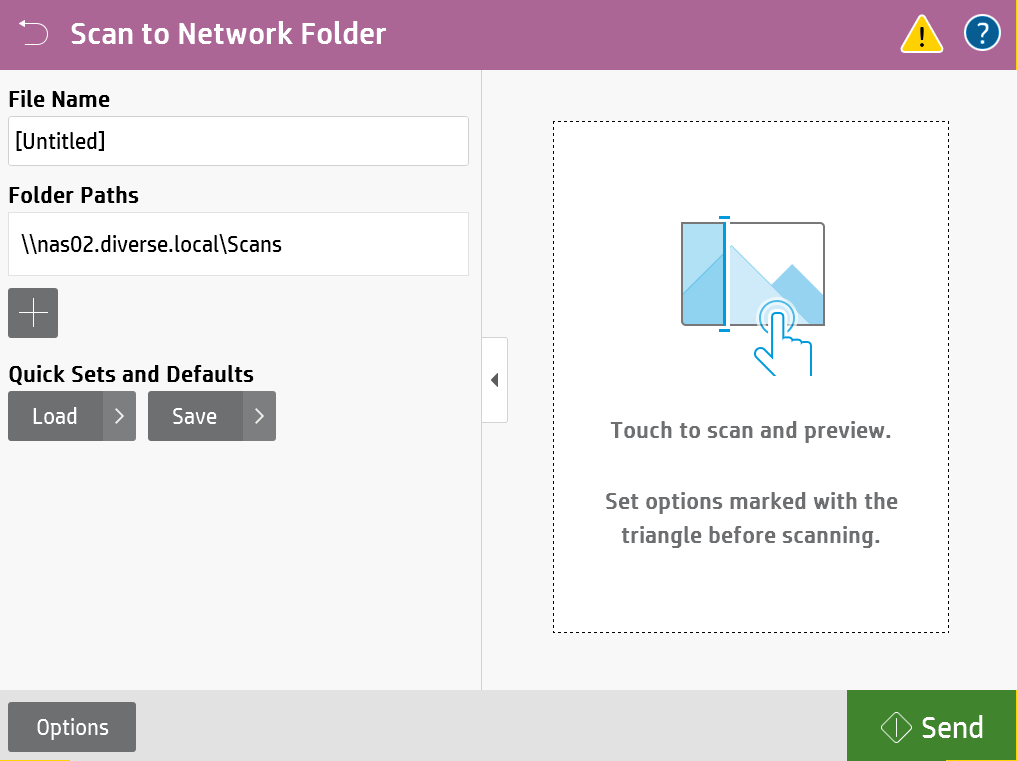Open the yellow warning alert icon
The height and width of the screenshot is (761, 1017).
pyautogui.click(x=921, y=35)
